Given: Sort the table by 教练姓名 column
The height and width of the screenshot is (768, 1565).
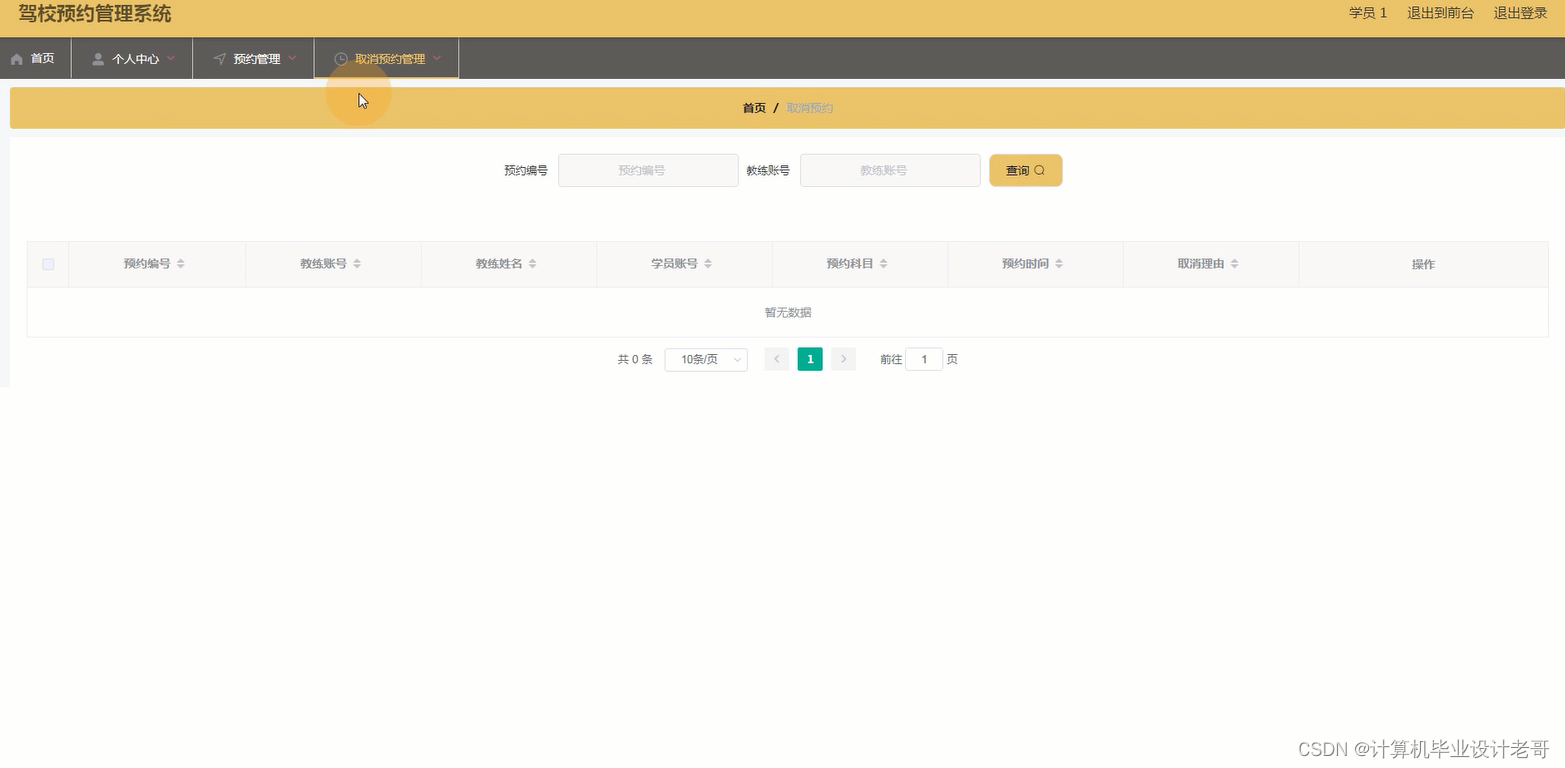Looking at the screenshot, I should coord(532,263).
